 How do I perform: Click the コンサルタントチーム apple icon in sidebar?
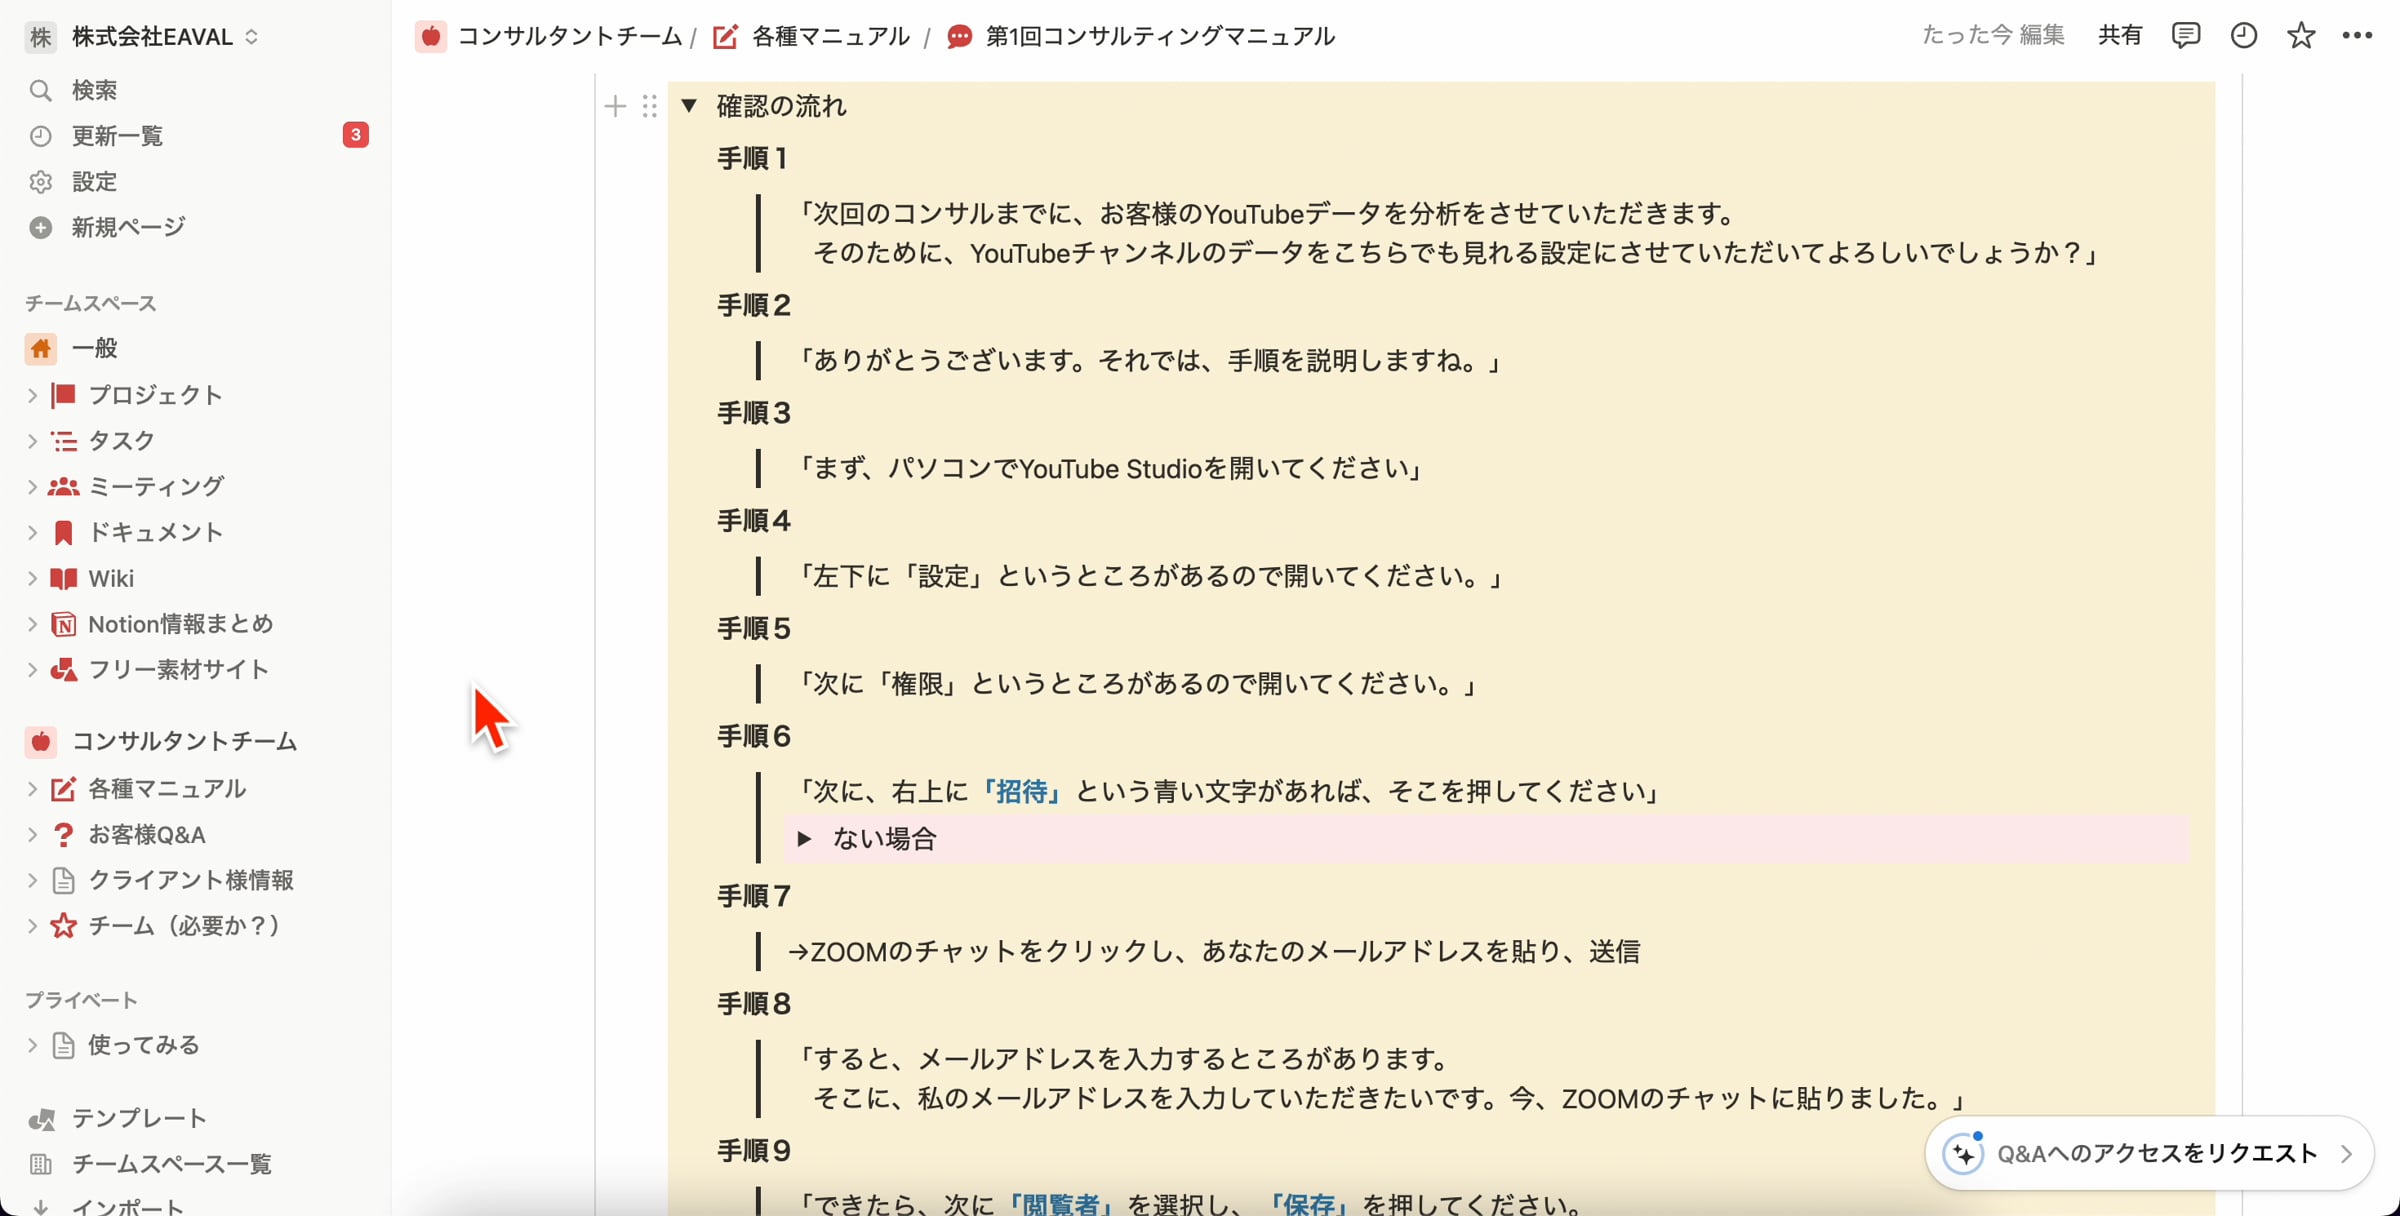40,742
